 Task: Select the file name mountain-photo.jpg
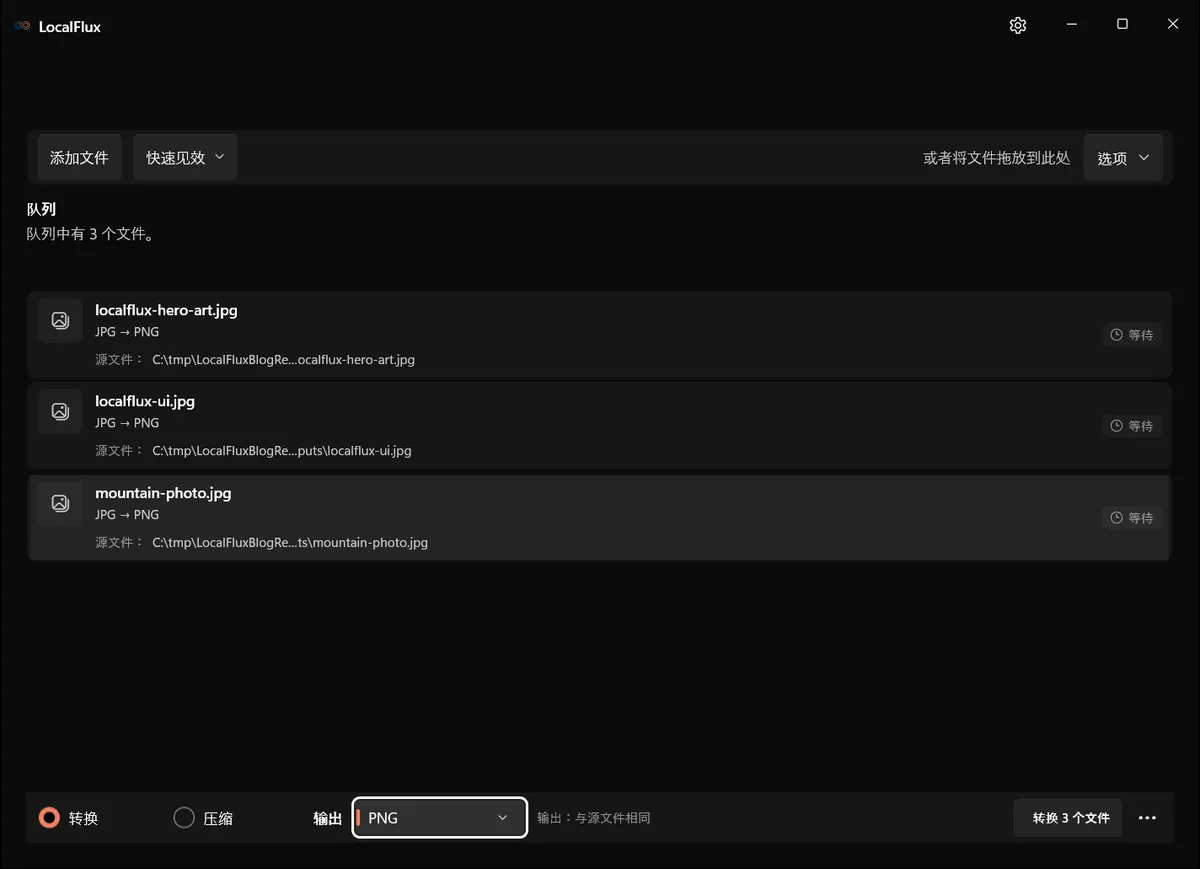[x=163, y=493]
